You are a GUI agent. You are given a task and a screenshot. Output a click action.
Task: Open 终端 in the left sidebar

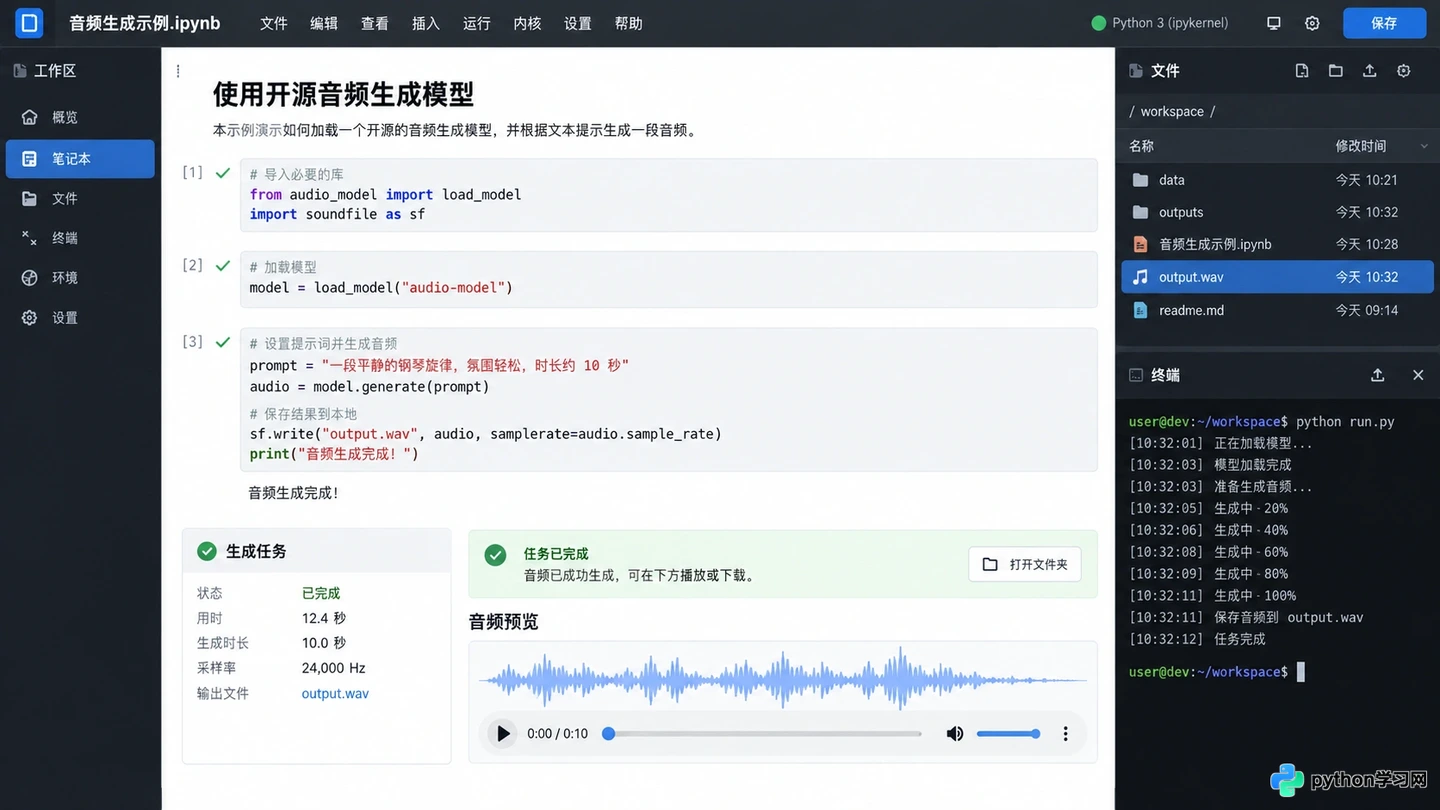pyautogui.click(x=80, y=238)
